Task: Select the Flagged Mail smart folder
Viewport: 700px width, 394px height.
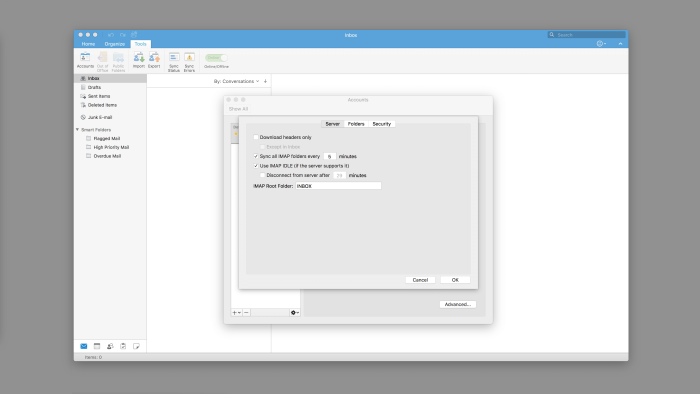Action: click(110, 139)
